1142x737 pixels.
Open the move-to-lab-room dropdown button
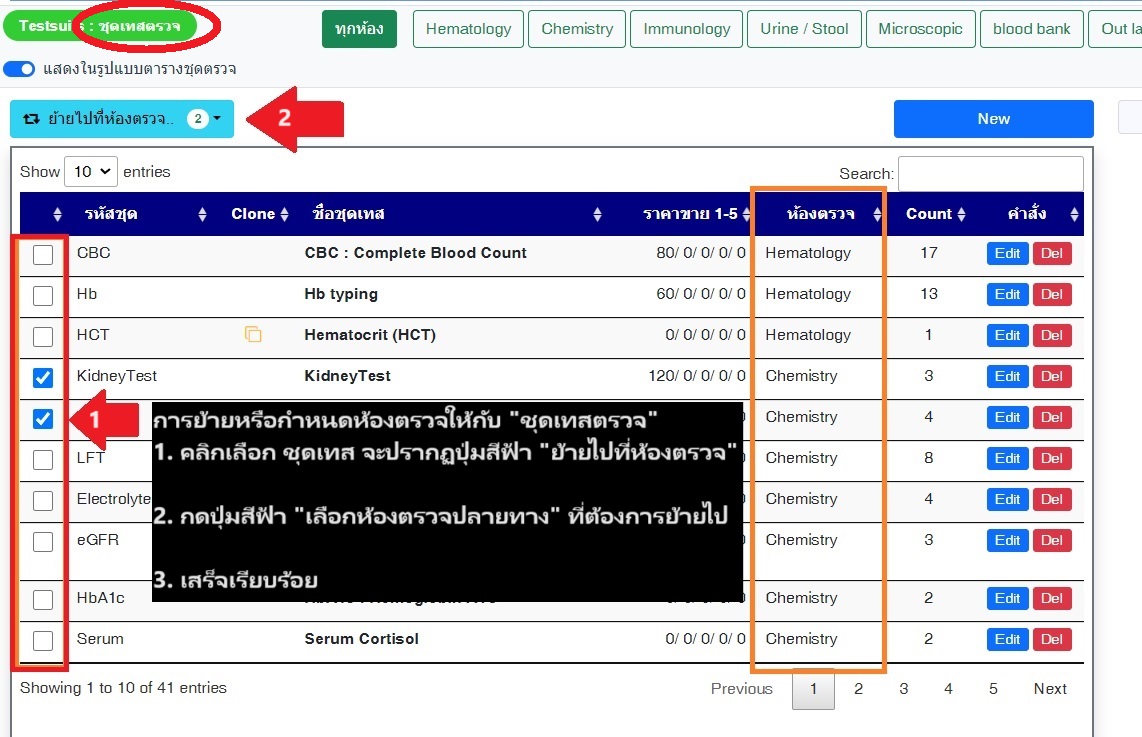pyautogui.click(x=122, y=119)
